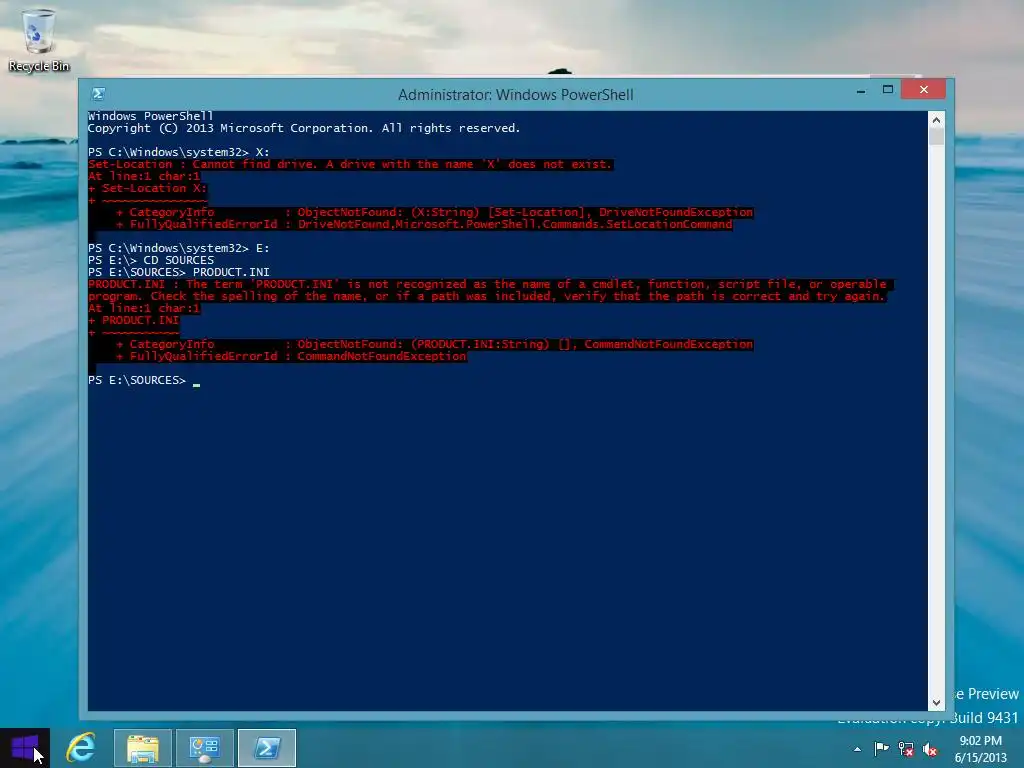Click the scrollbar up arrow in PowerShell
1024x768 pixels.
tap(936, 120)
